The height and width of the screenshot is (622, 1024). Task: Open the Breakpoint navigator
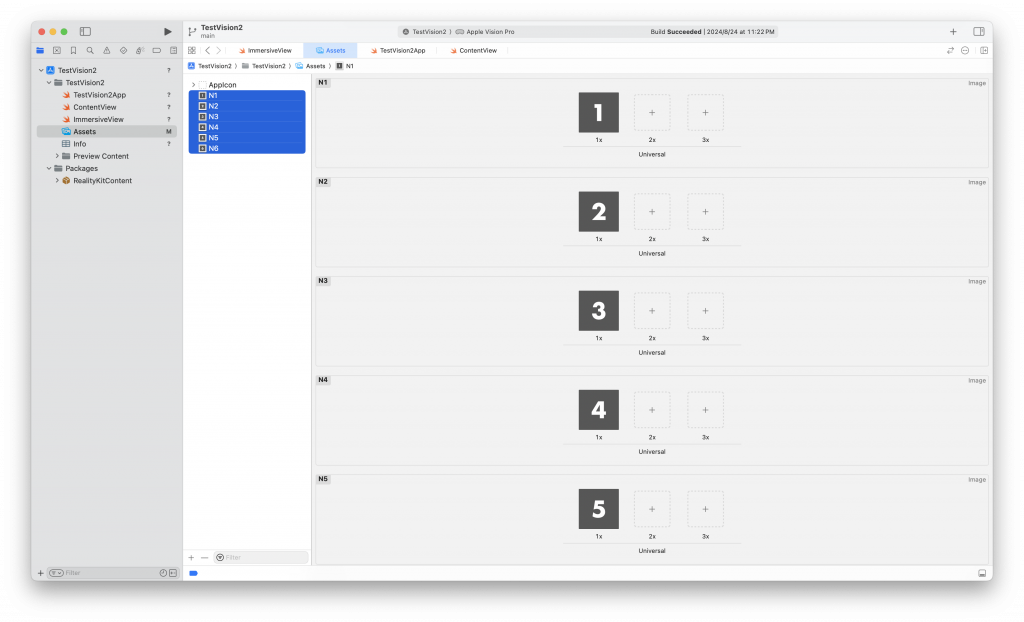157,50
